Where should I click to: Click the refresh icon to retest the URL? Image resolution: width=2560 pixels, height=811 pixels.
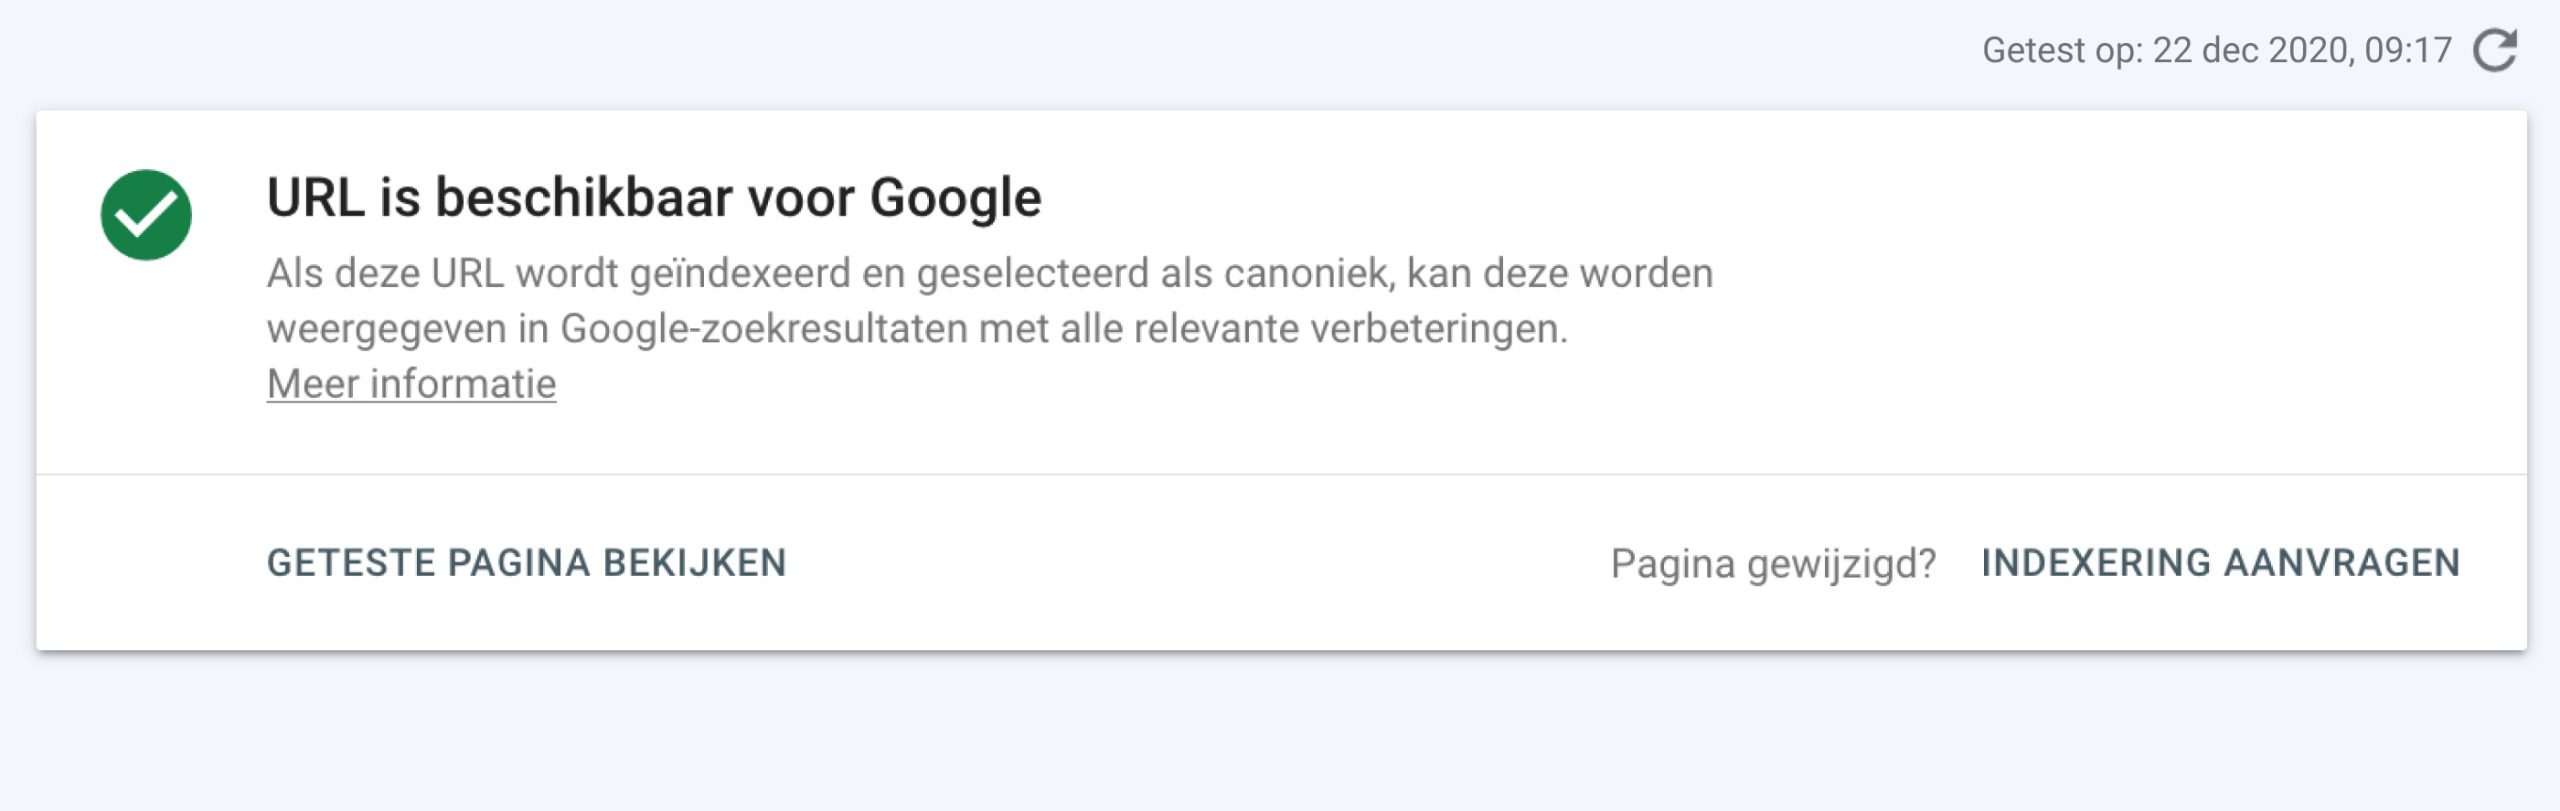pyautogui.click(x=2495, y=50)
